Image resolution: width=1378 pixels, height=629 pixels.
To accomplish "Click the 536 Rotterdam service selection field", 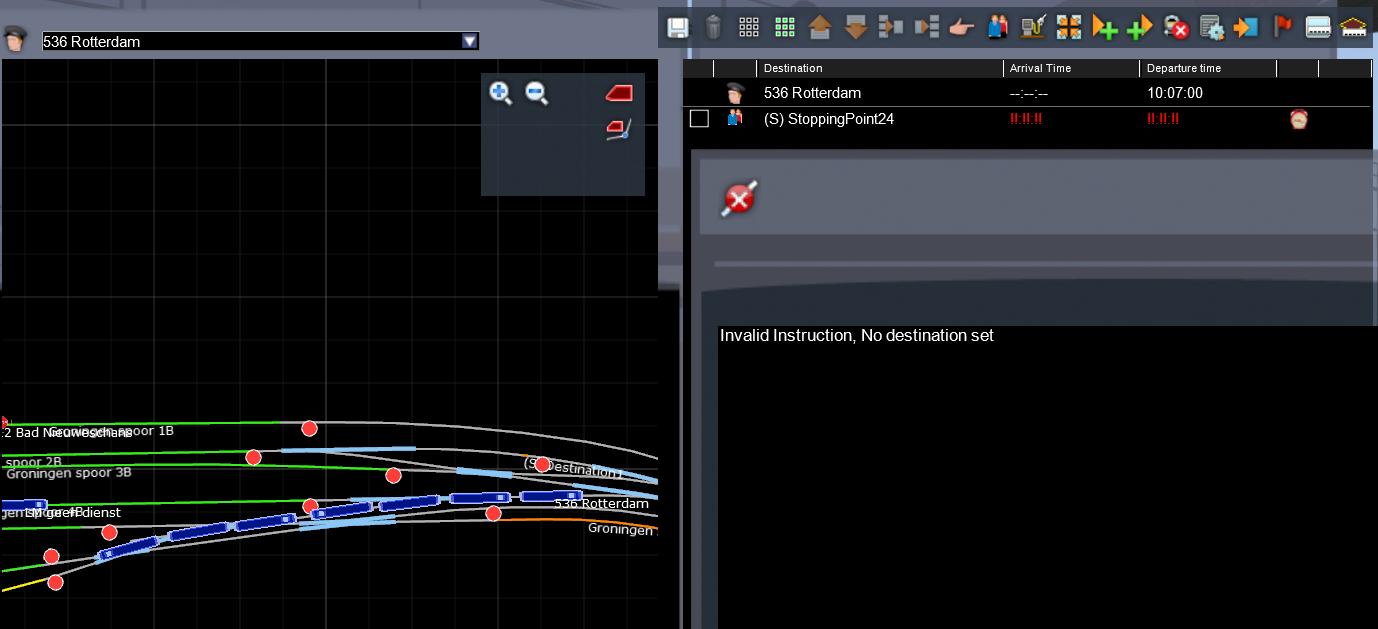I will point(260,41).
